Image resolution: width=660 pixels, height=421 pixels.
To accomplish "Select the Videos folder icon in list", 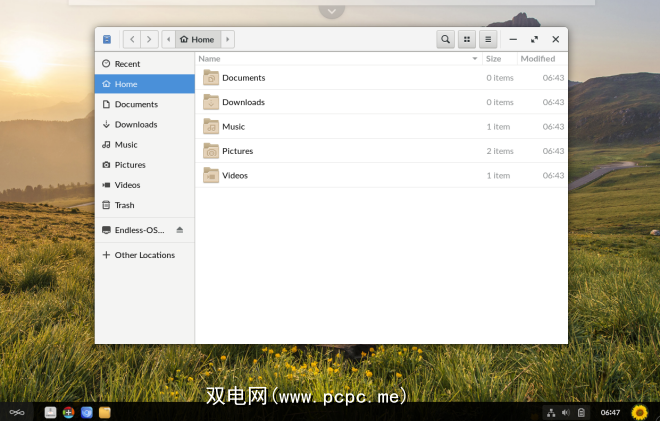I will 211,176.
